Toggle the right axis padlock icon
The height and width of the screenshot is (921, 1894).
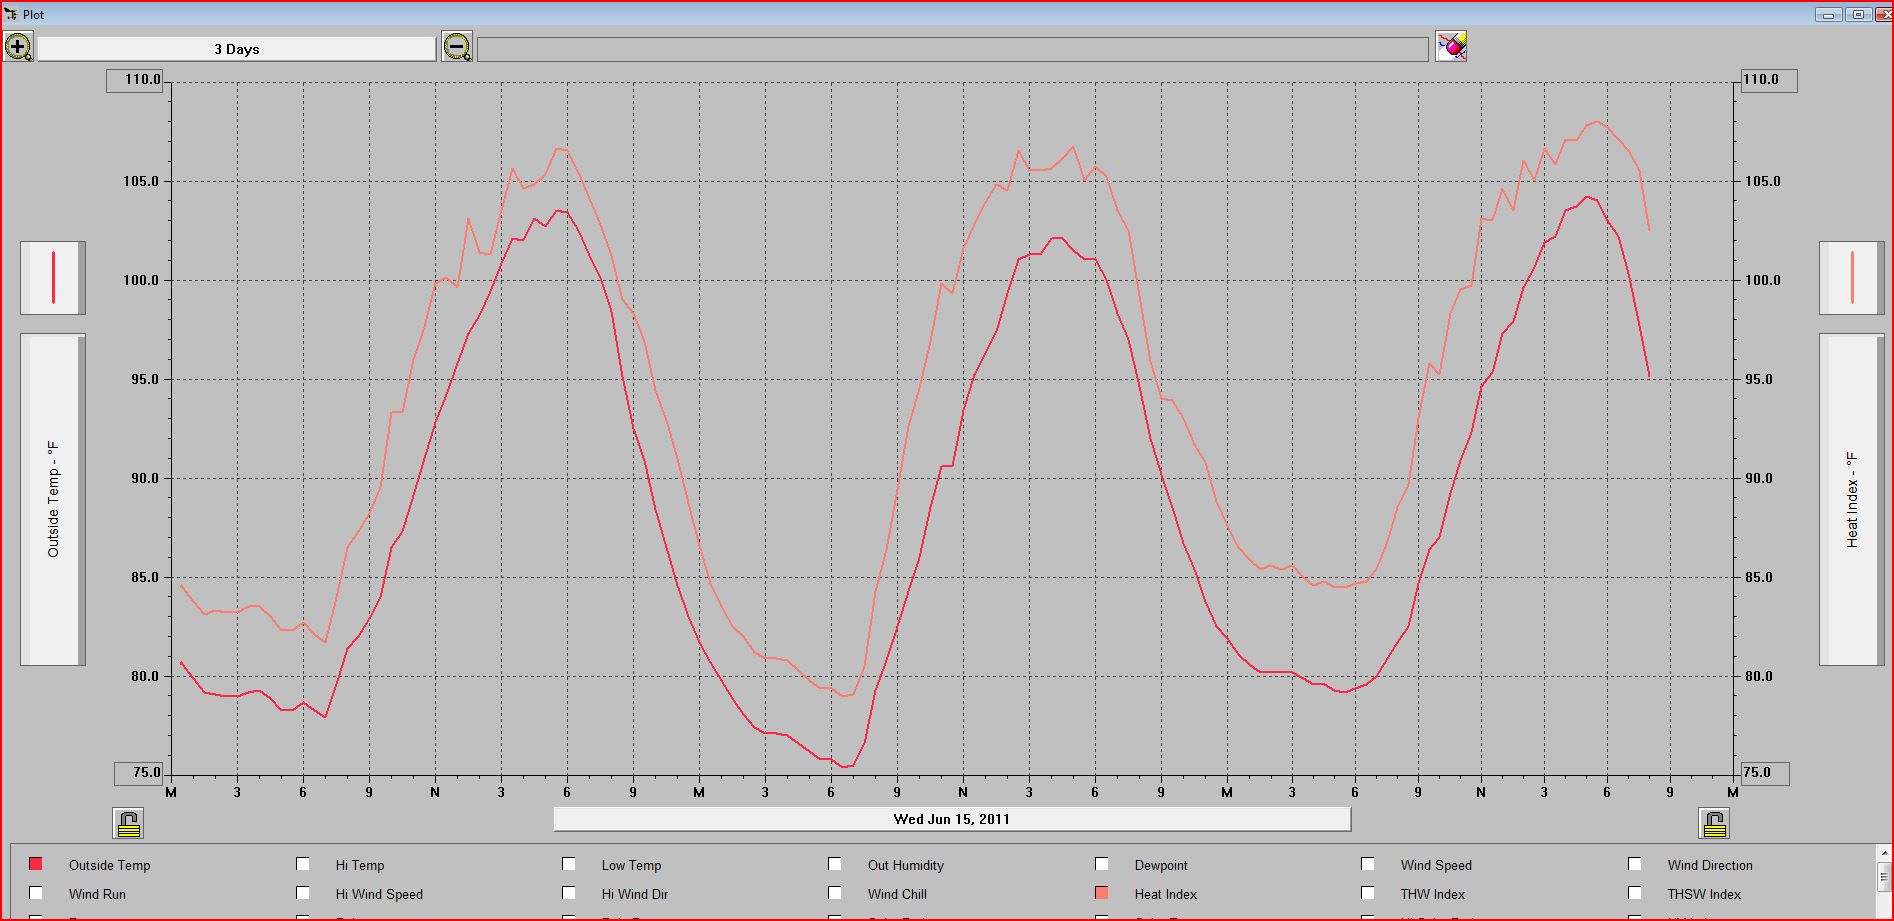1714,824
